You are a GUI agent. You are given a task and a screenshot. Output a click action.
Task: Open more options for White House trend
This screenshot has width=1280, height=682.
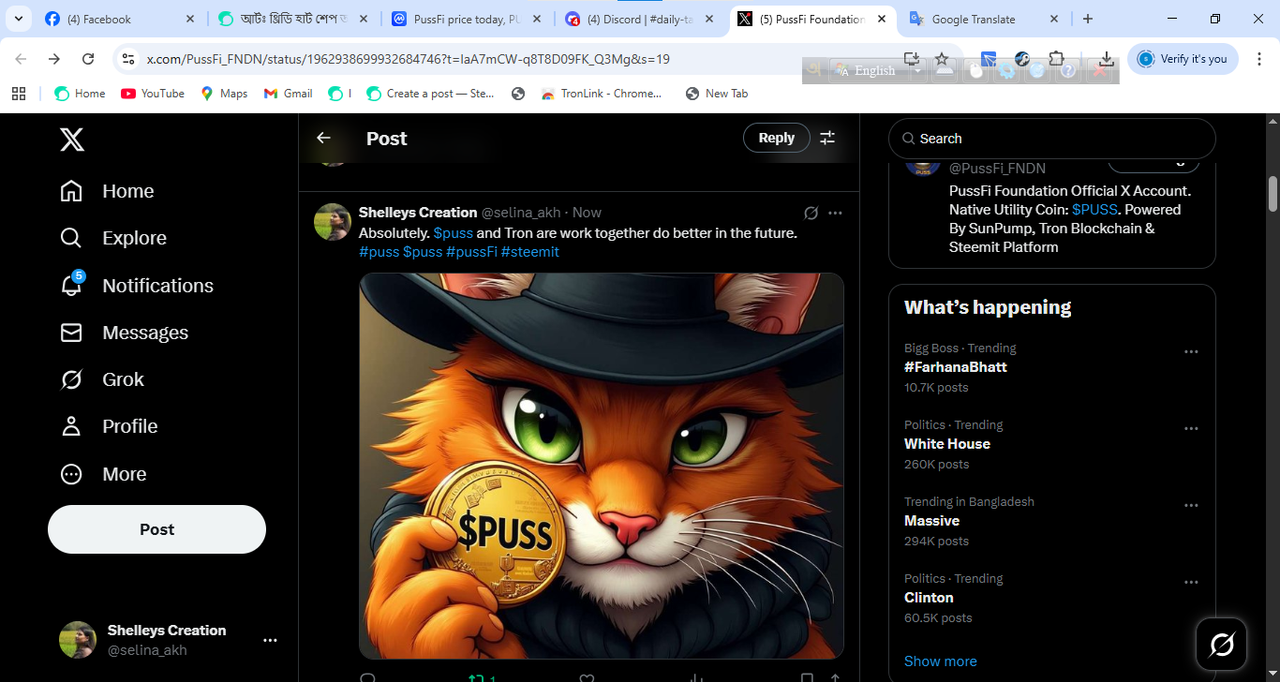pos(1191,429)
